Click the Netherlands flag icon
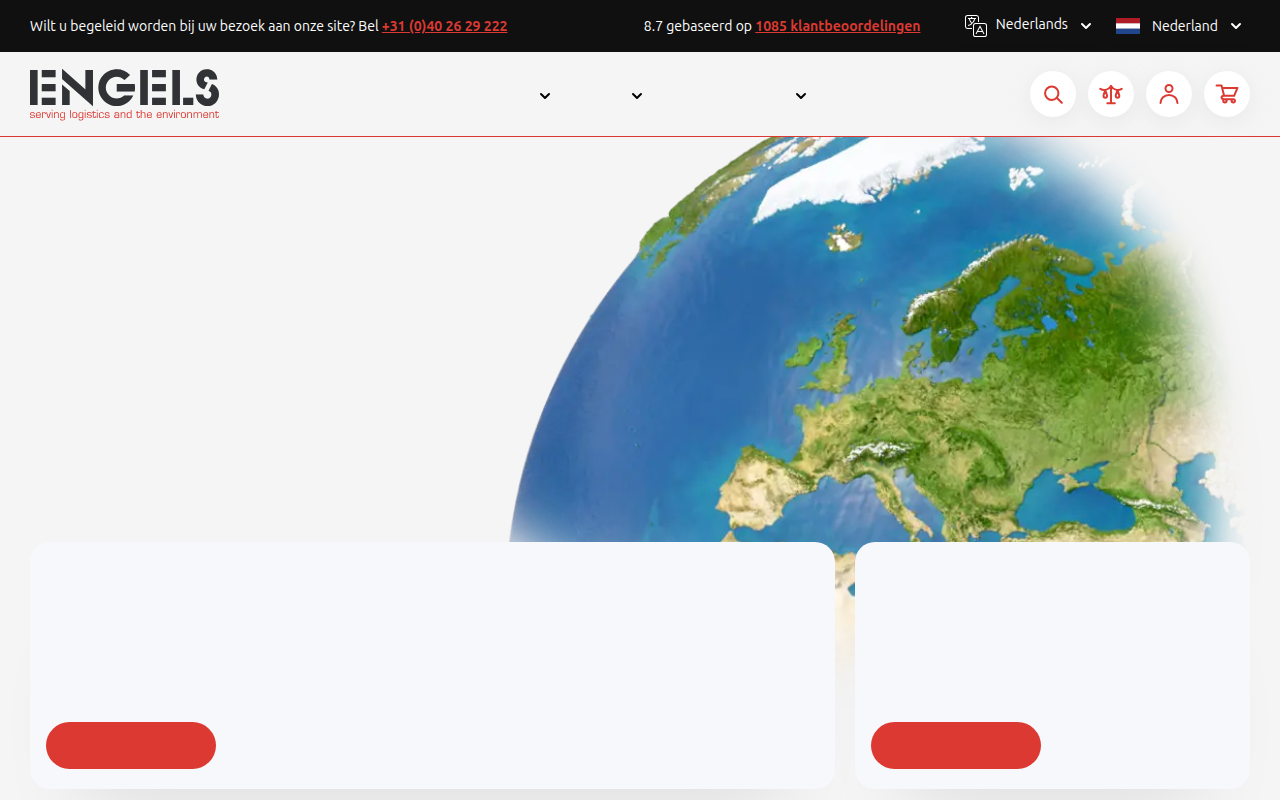The height and width of the screenshot is (800, 1280). [x=1128, y=26]
